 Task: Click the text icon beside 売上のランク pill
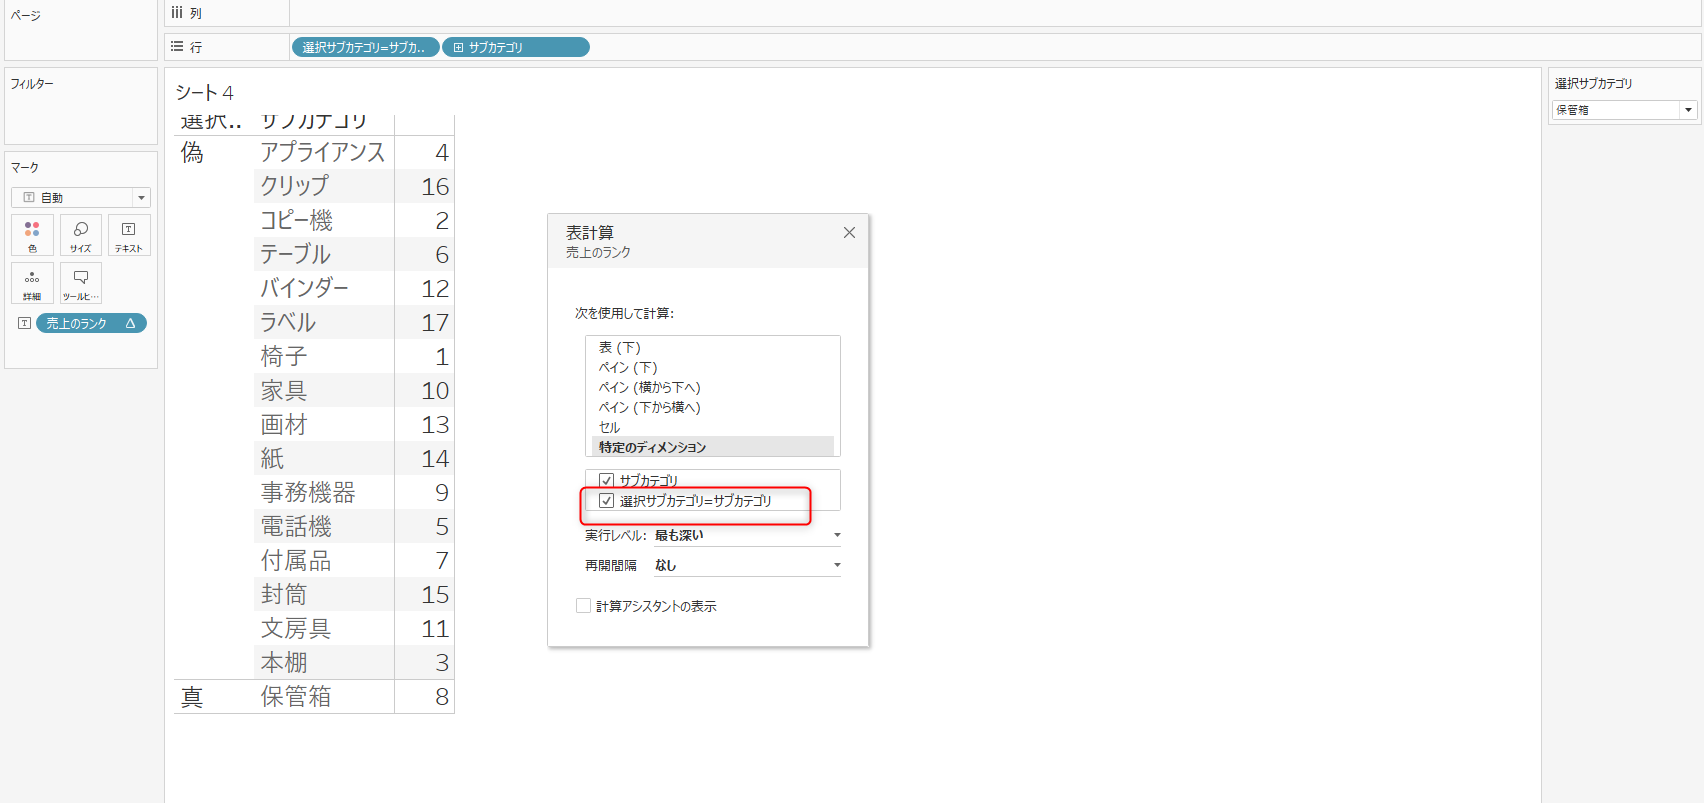tap(24, 323)
